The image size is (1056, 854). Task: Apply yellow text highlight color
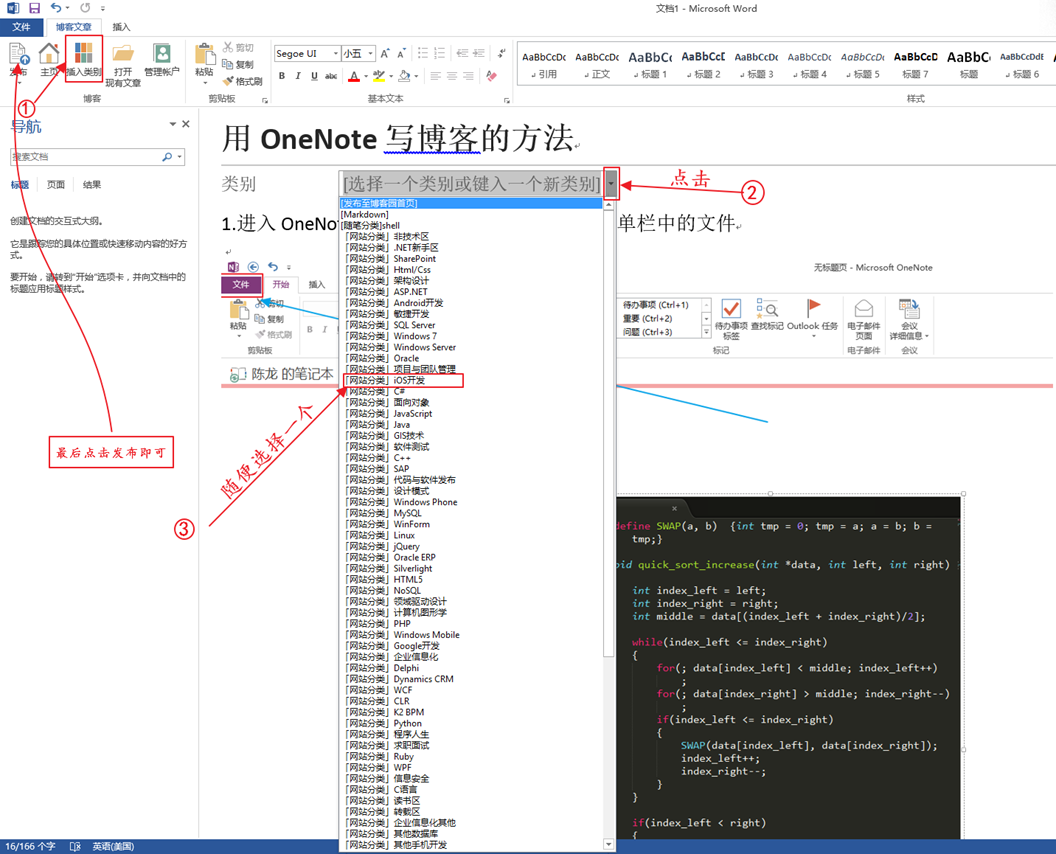(x=379, y=76)
